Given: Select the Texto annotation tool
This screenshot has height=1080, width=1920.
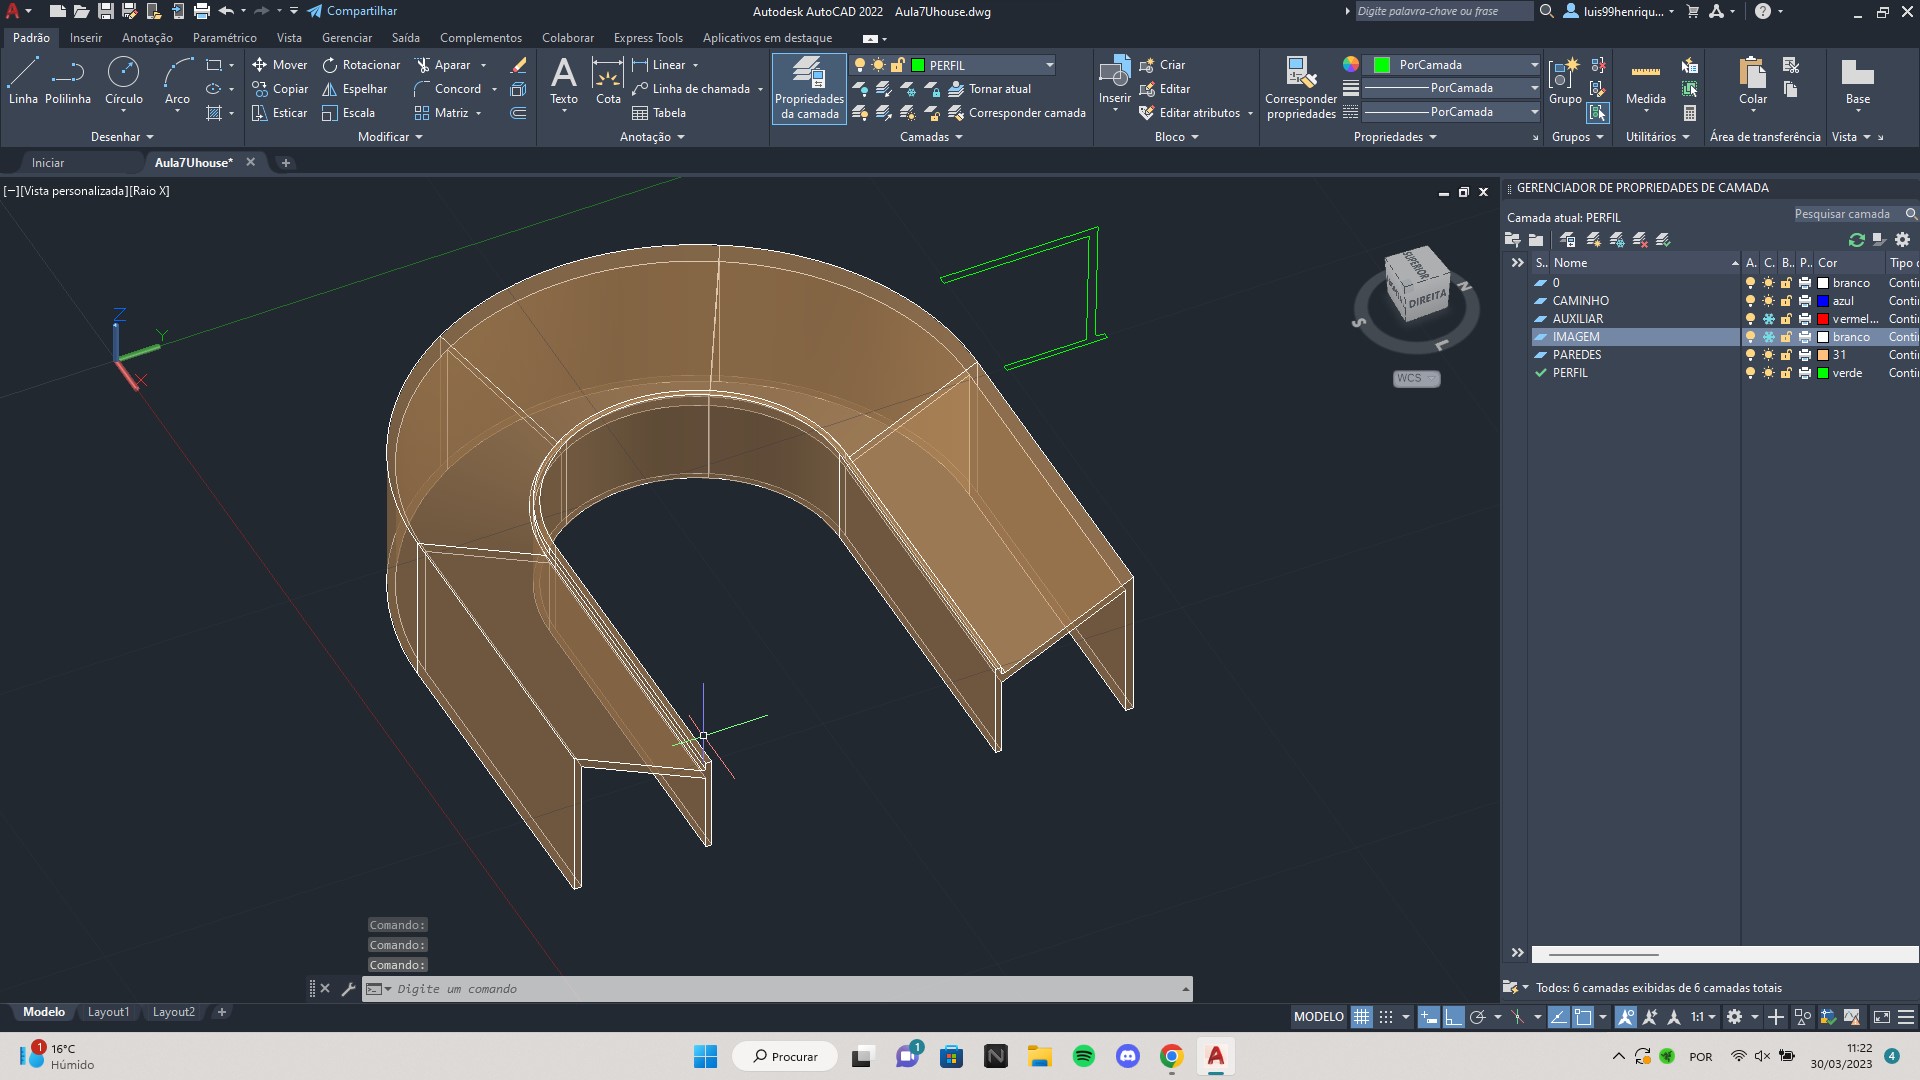Looking at the screenshot, I should 564,81.
